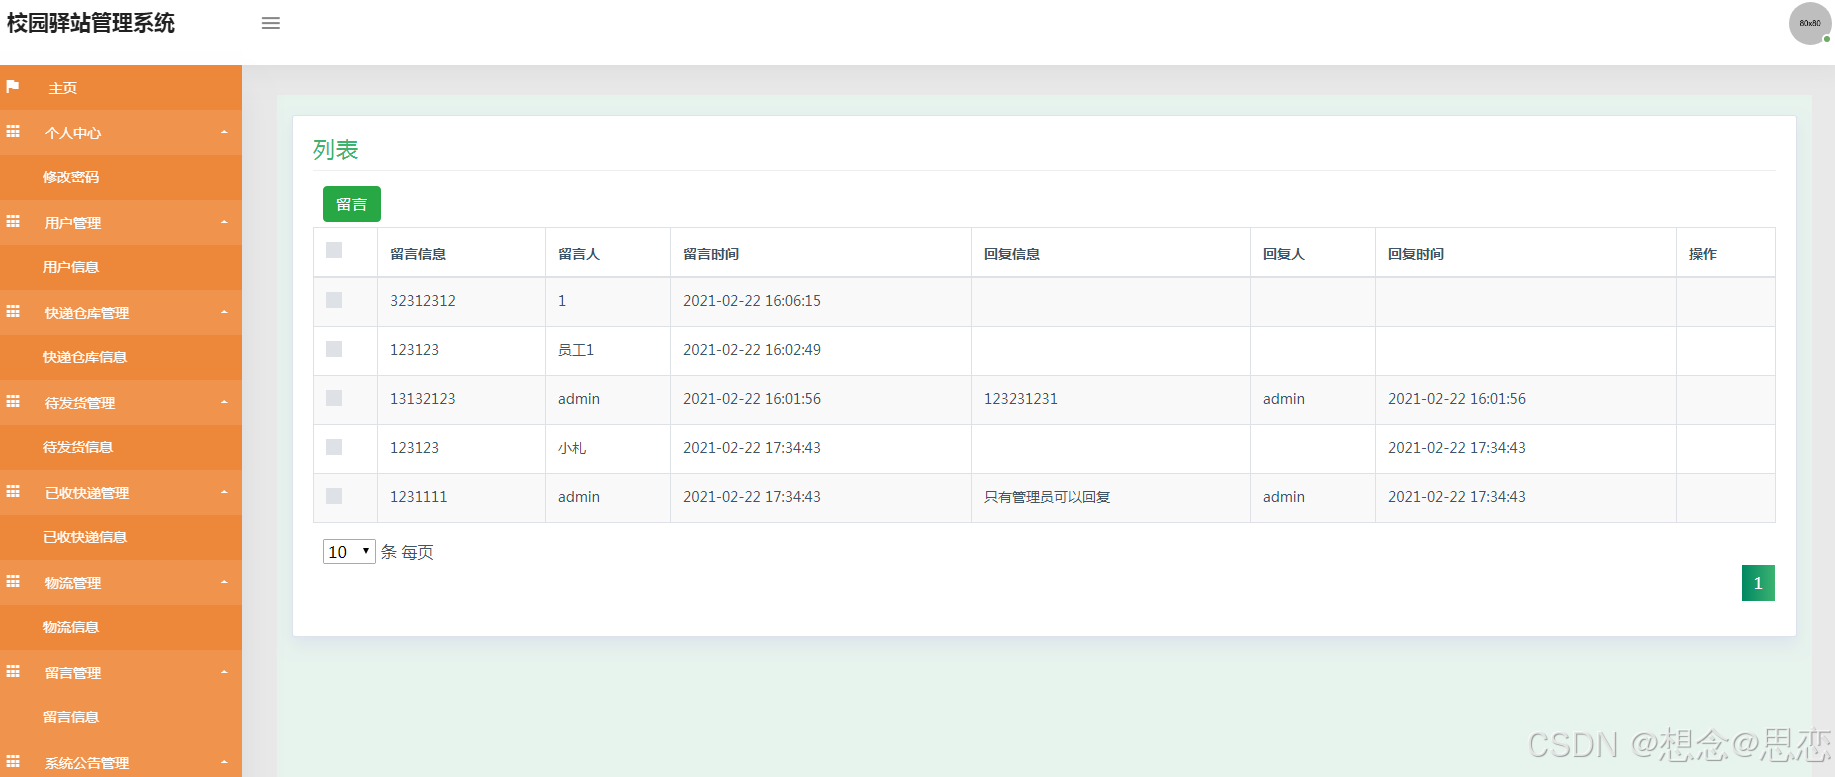Collapse the 留言管理 menu arrow
The height and width of the screenshot is (777, 1835).
224,672
